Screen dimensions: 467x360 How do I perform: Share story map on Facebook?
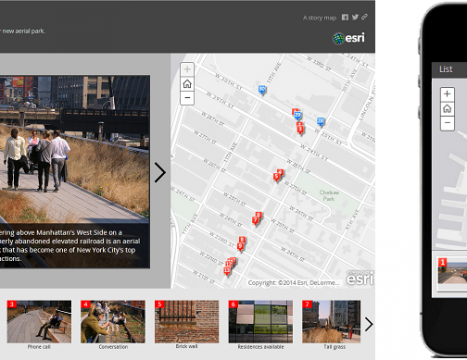(x=345, y=17)
